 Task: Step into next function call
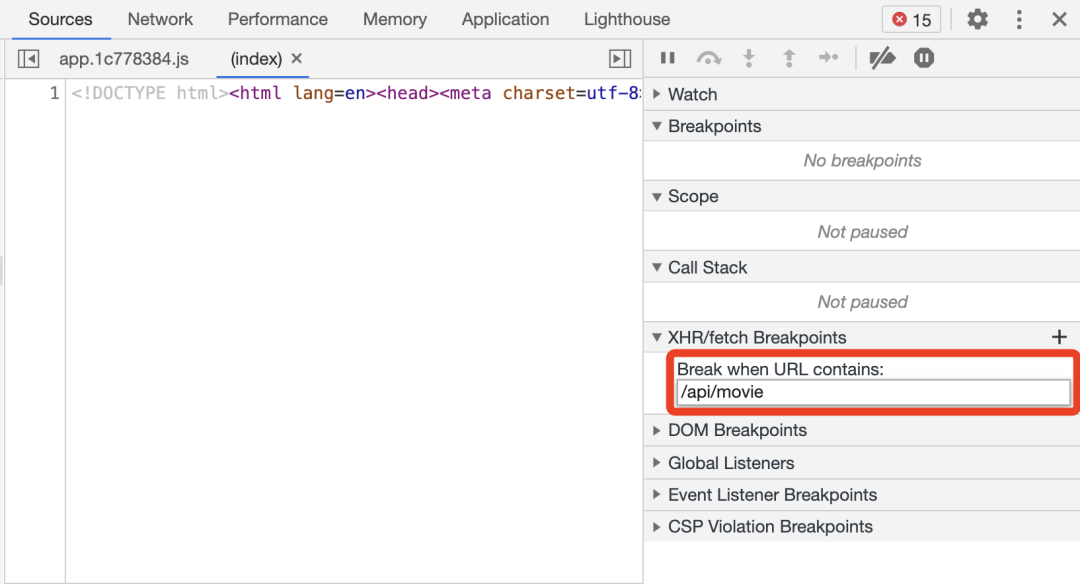pyautogui.click(x=749, y=58)
